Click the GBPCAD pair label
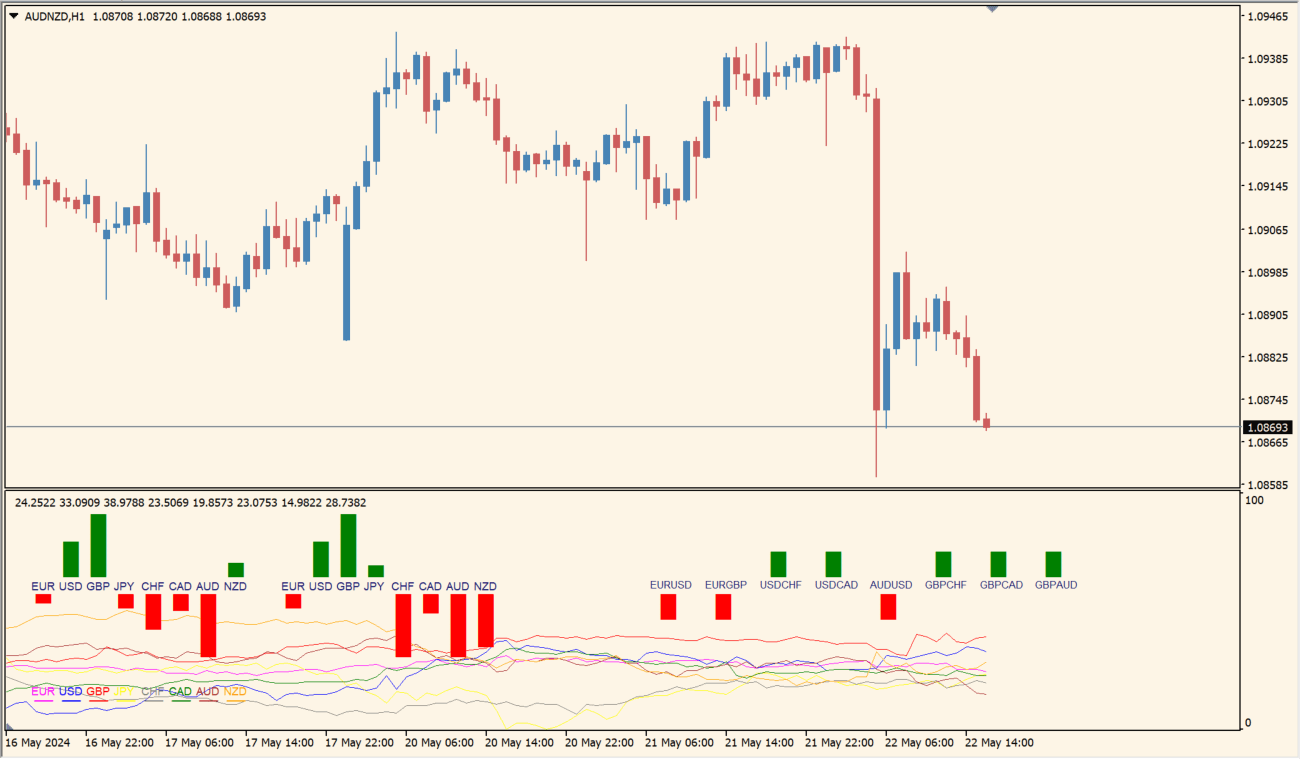This screenshot has width=1300, height=759. pyautogui.click(x=1001, y=585)
